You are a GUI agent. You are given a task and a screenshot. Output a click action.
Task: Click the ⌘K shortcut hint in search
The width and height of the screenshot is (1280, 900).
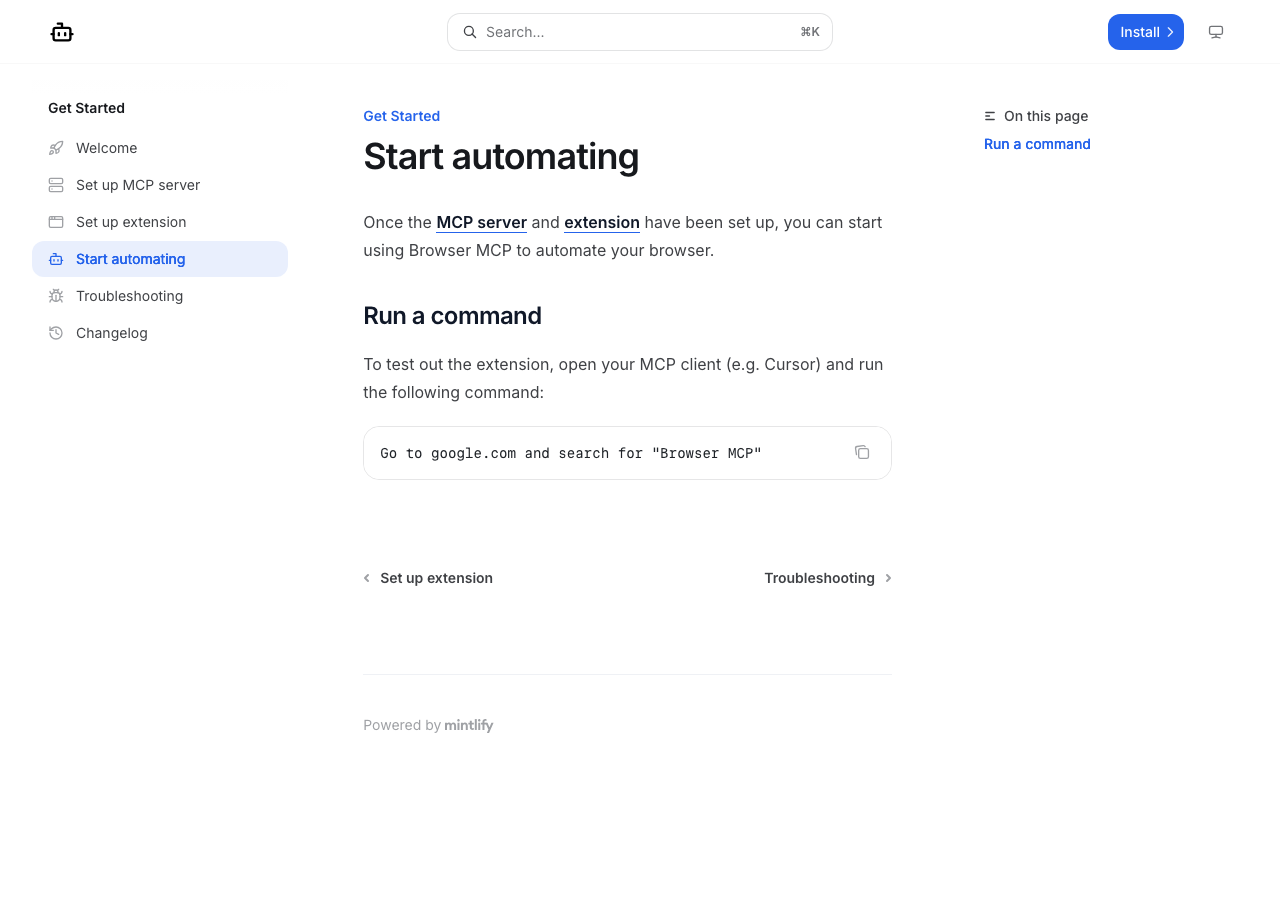[x=810, y=32]
